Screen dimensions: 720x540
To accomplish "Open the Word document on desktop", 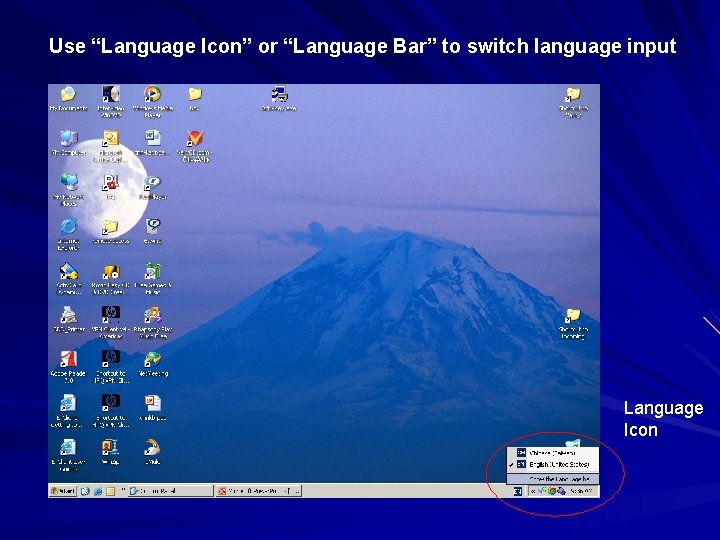I will click(x=152, y=143).
